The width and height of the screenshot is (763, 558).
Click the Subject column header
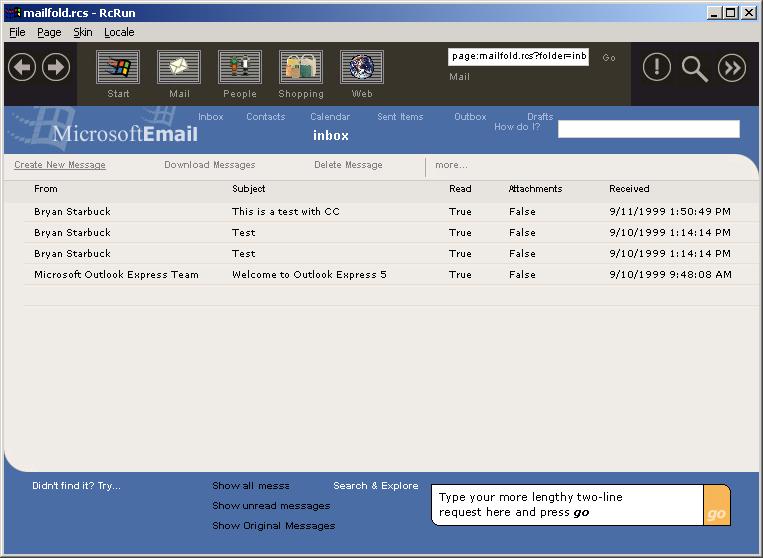pyautogui.click(x=249, y=189)
